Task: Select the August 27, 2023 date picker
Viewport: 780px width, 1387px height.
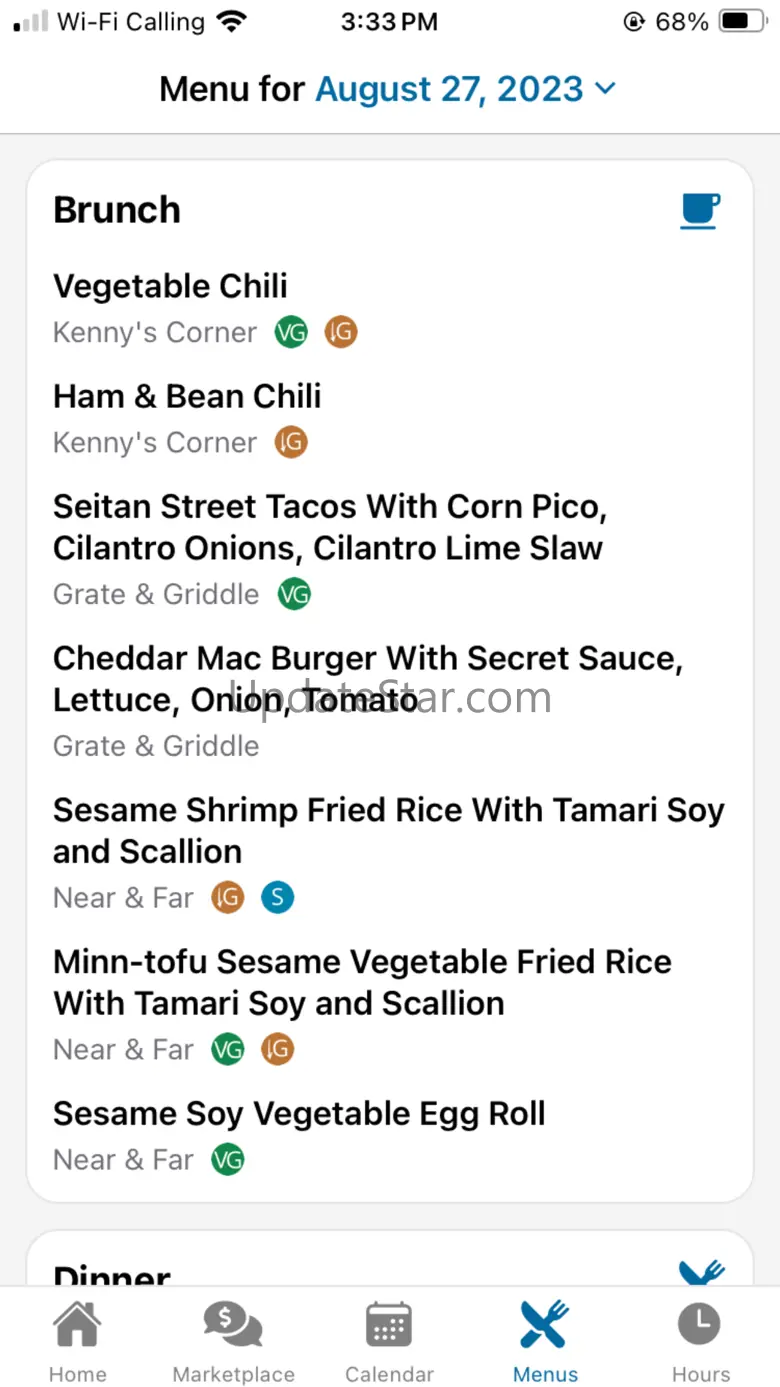Action: pyautogui.click(x=450, y=89)
